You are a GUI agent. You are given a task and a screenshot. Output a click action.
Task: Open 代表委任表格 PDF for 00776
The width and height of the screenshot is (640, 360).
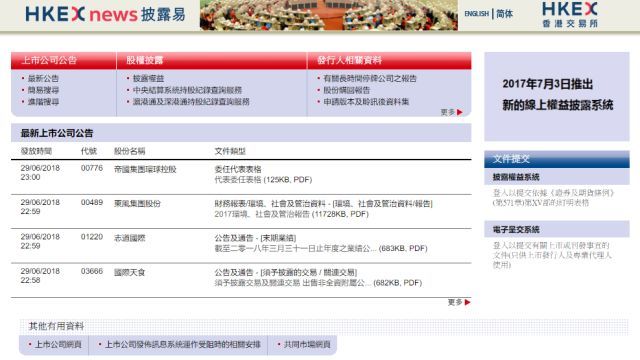(x=263, y=180)
